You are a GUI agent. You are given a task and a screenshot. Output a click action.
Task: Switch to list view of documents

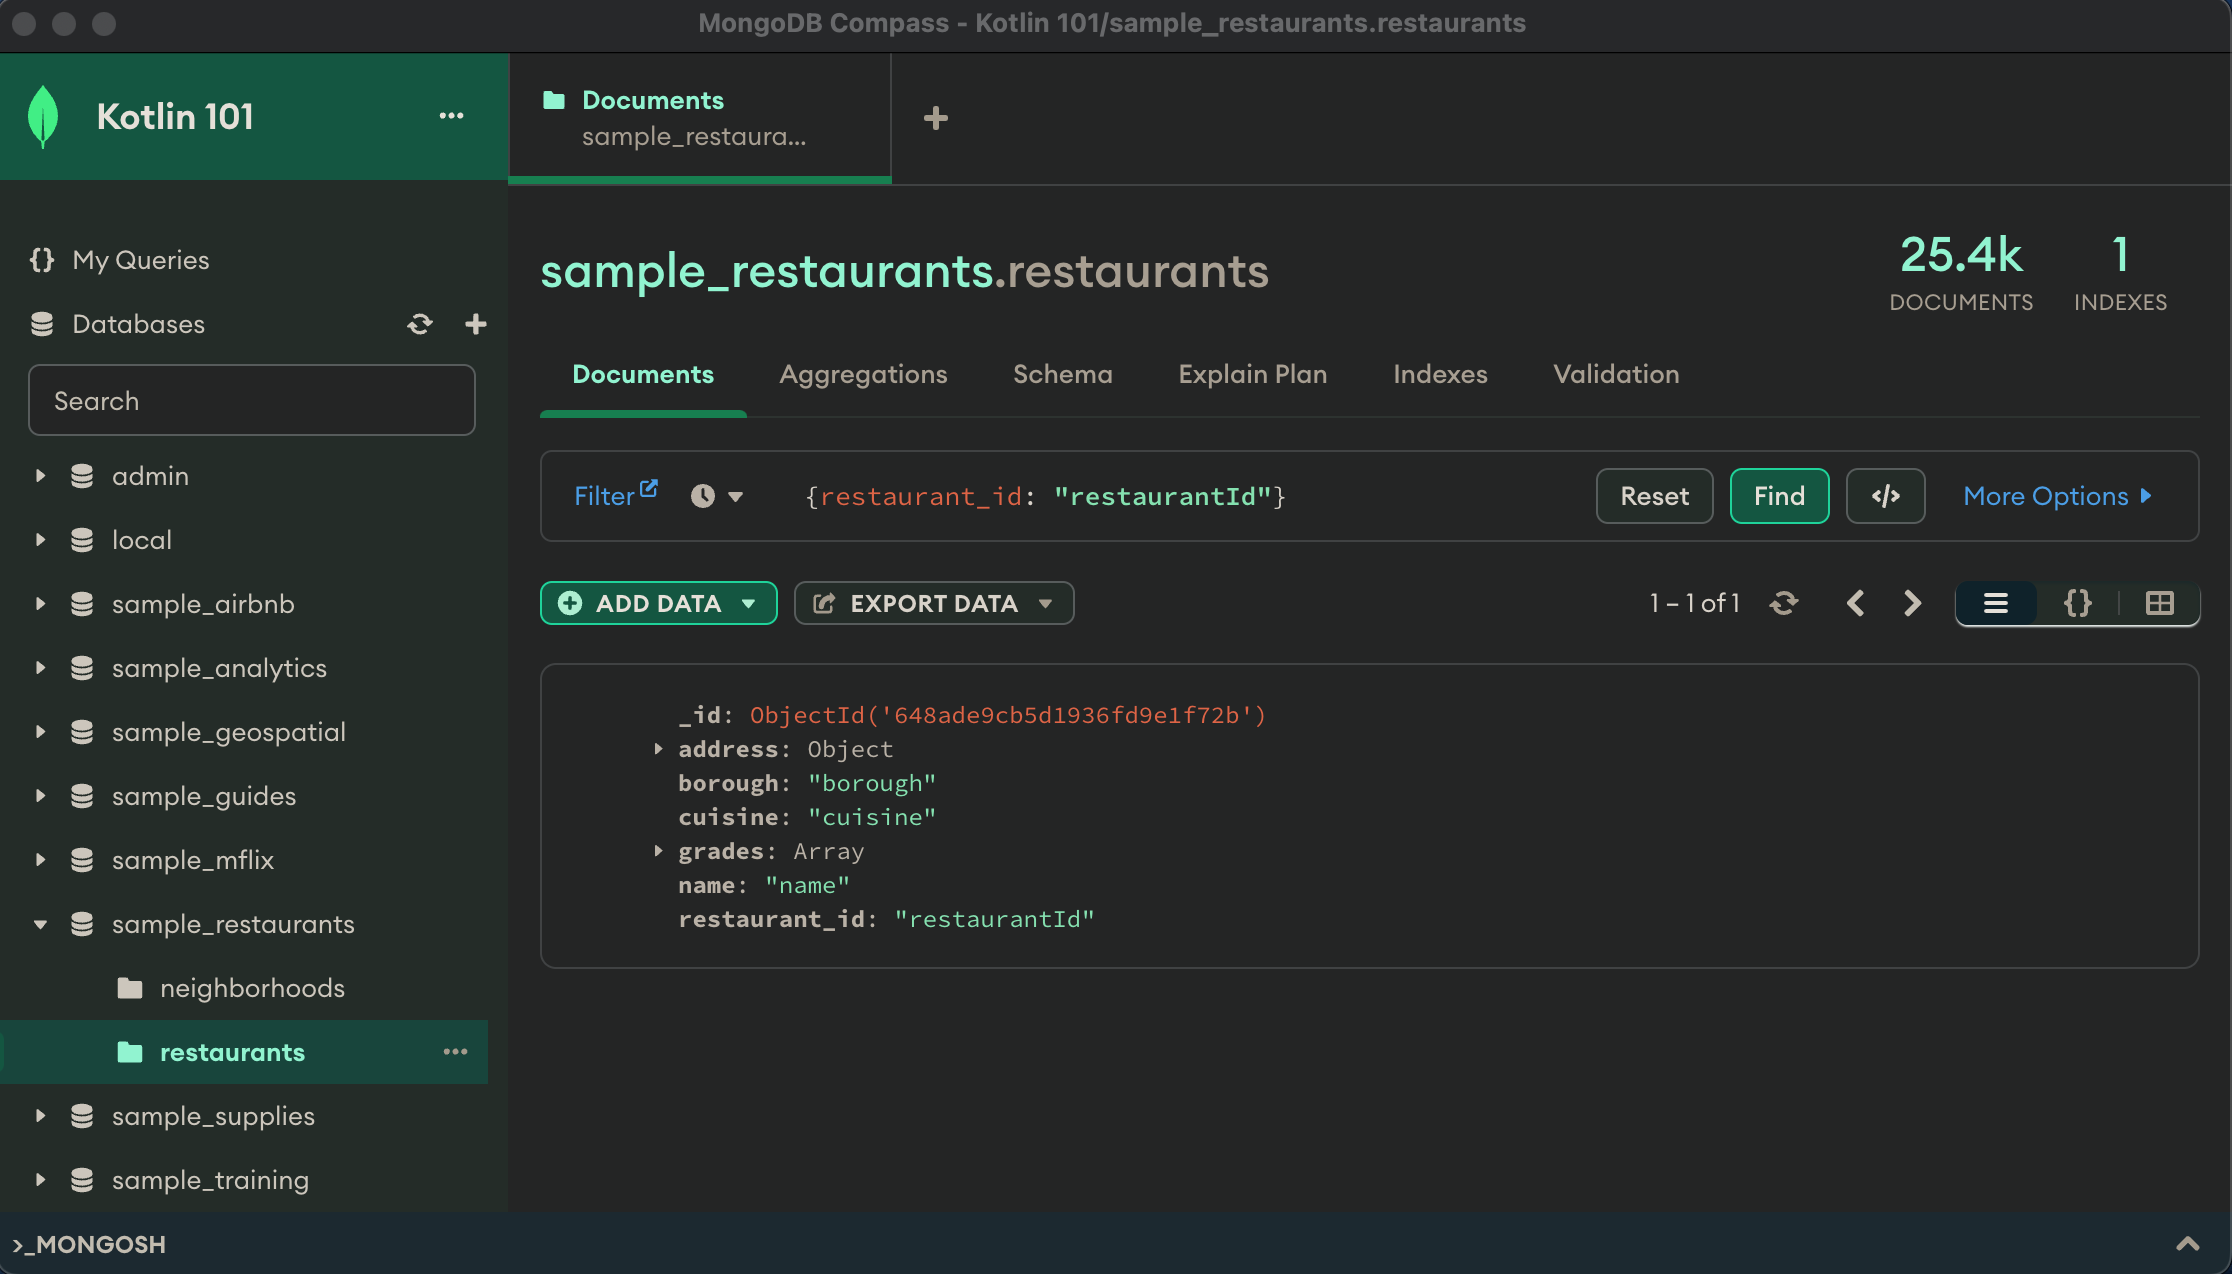[x=1996, y=603]
